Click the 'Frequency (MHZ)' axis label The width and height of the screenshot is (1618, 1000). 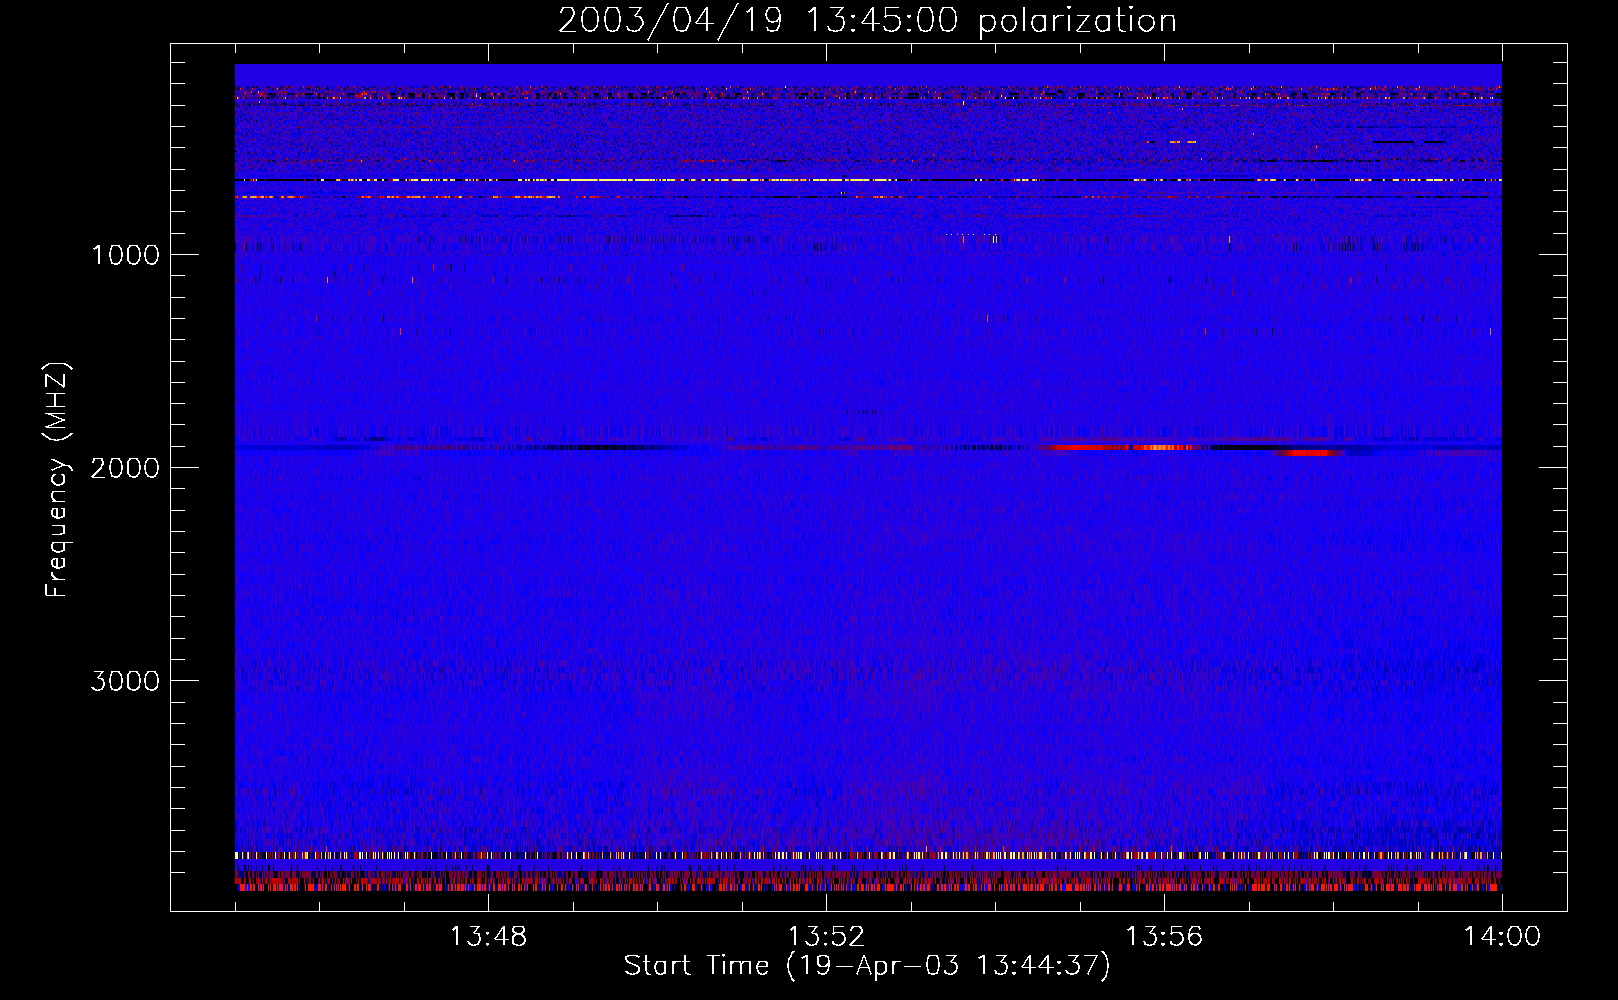58,480
